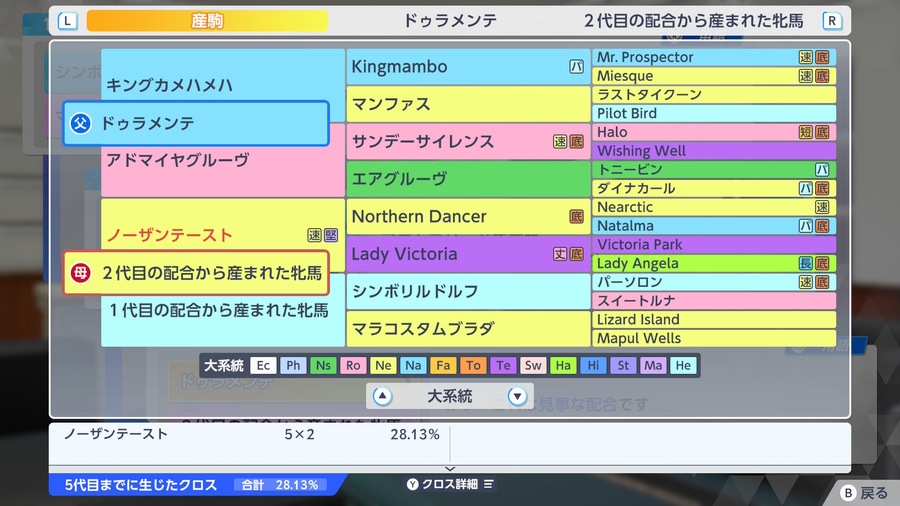This screenshot has width=900, height=506.
Task: Click the L shoulder button icon
Action: tap(67, 21)
